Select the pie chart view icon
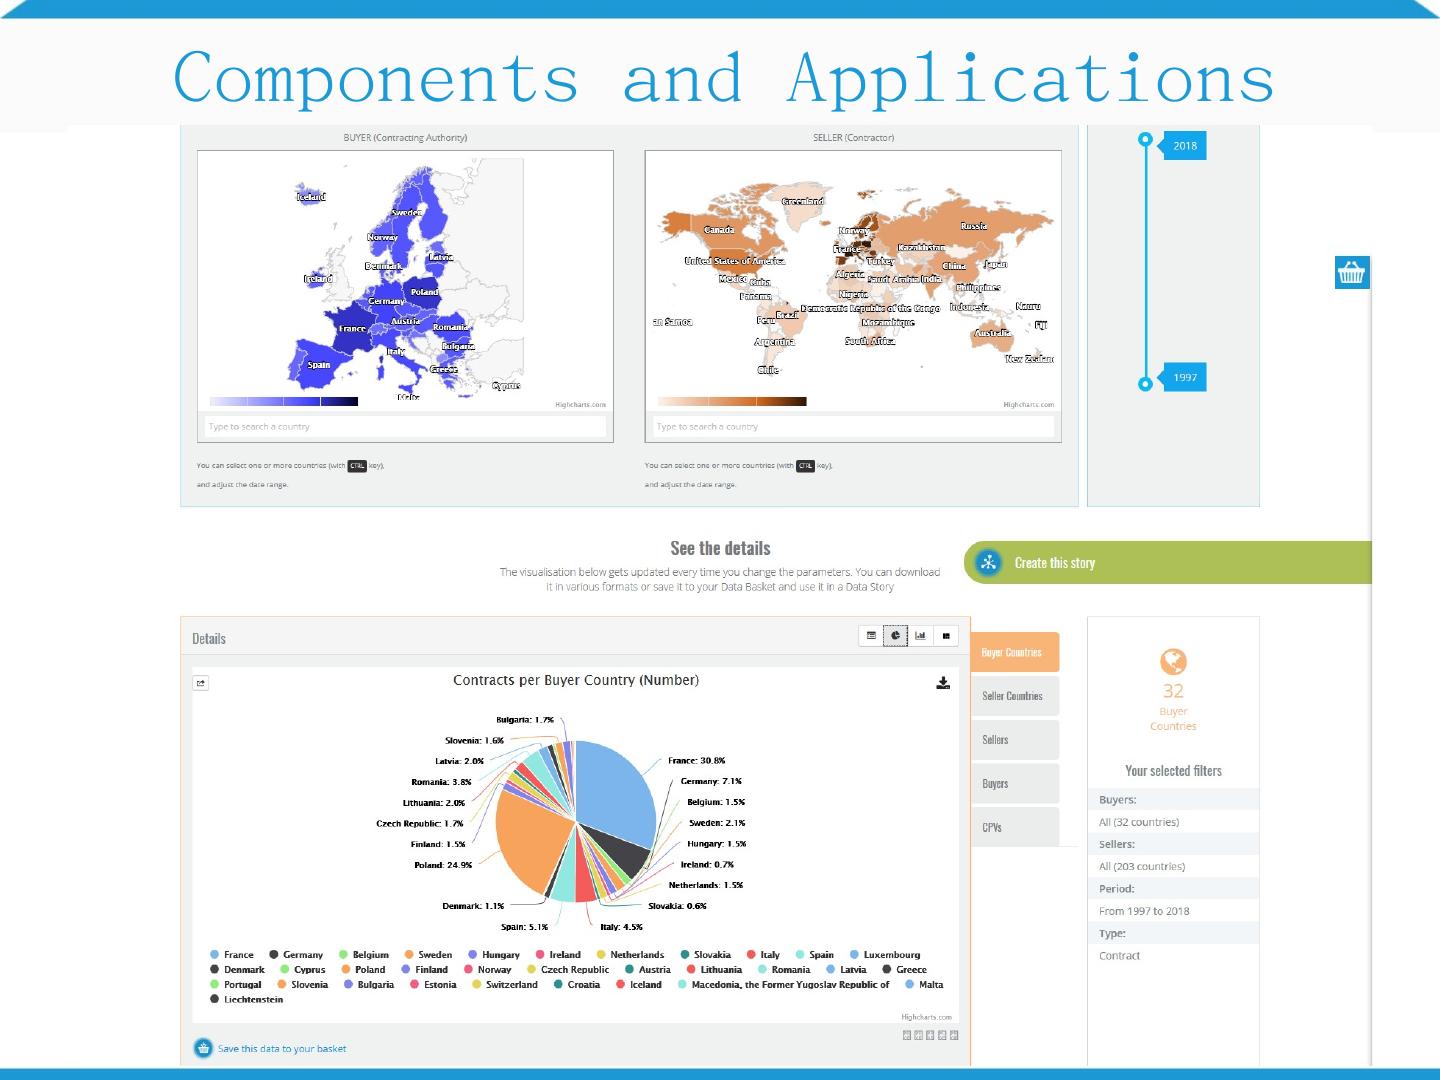This screenshot has width=1440, height=1080. click(896, 635)
